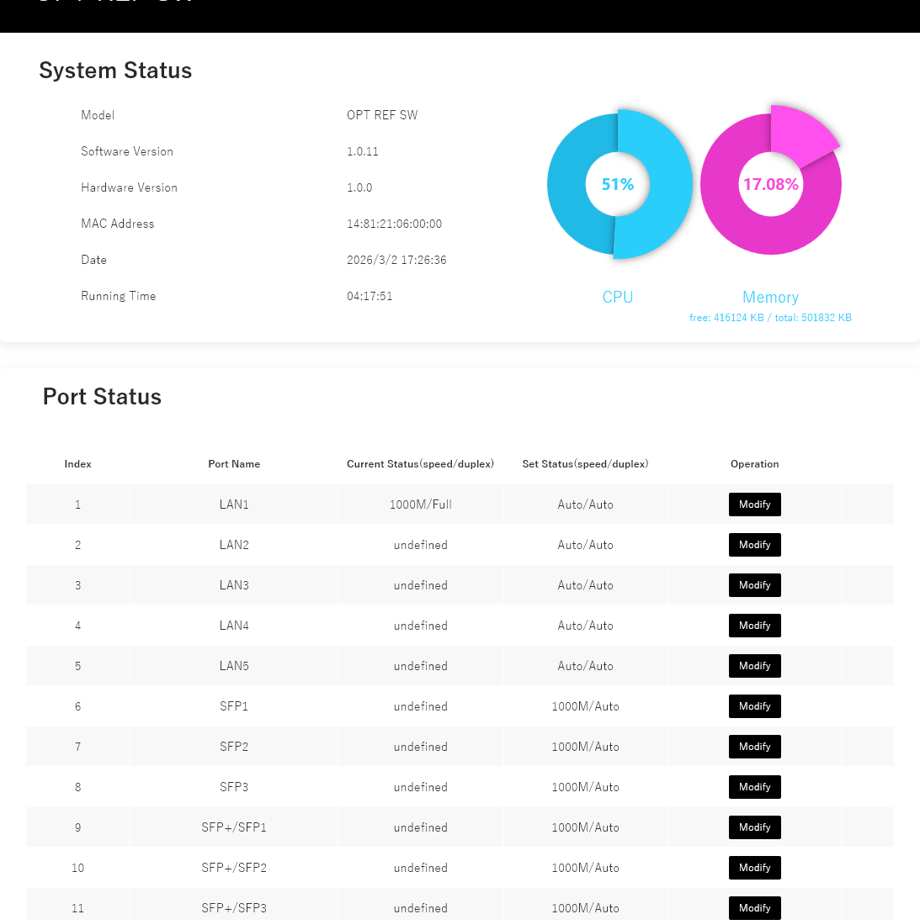Click the Memory free/total text
The width and height of the screenshot is (920, 920).
click(x=770, y=317)
